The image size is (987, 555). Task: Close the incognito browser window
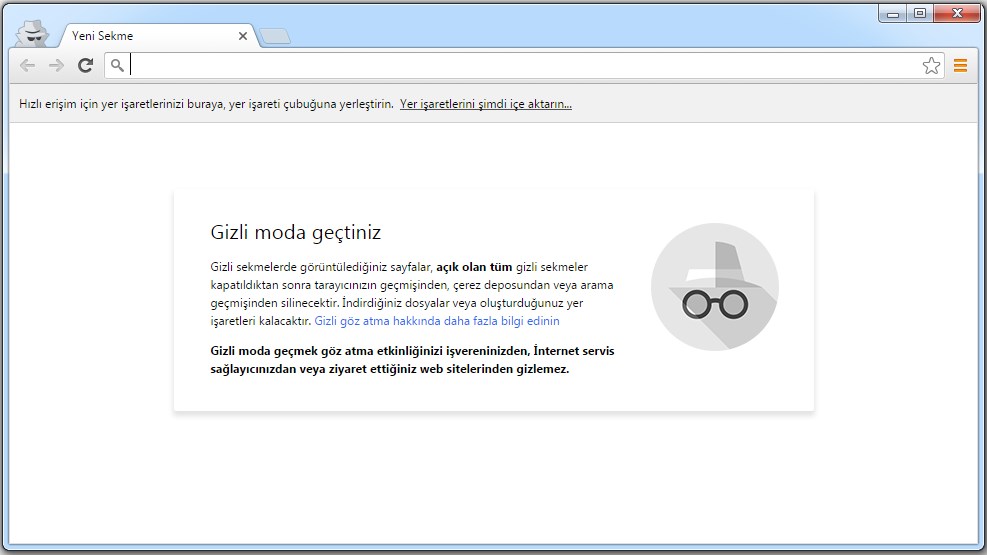coord(957,13)
